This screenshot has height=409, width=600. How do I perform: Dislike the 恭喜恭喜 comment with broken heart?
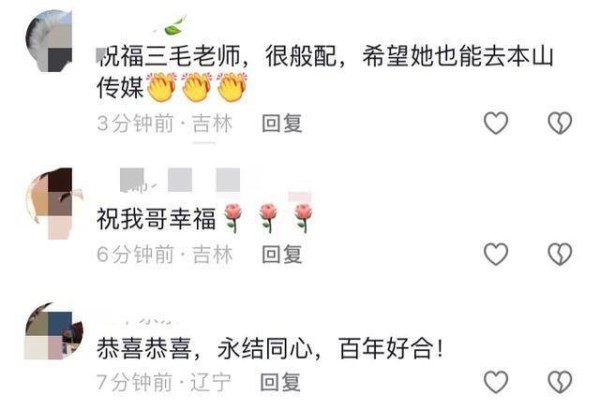pyautogui.click(x=560, y=381)
